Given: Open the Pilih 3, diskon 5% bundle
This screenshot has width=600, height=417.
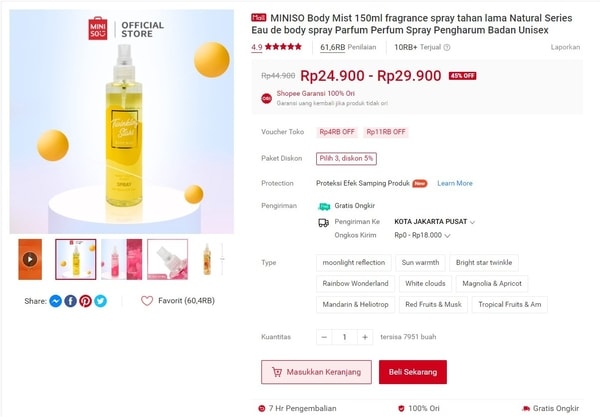Looking at the screenshot, I should [346, 158].
